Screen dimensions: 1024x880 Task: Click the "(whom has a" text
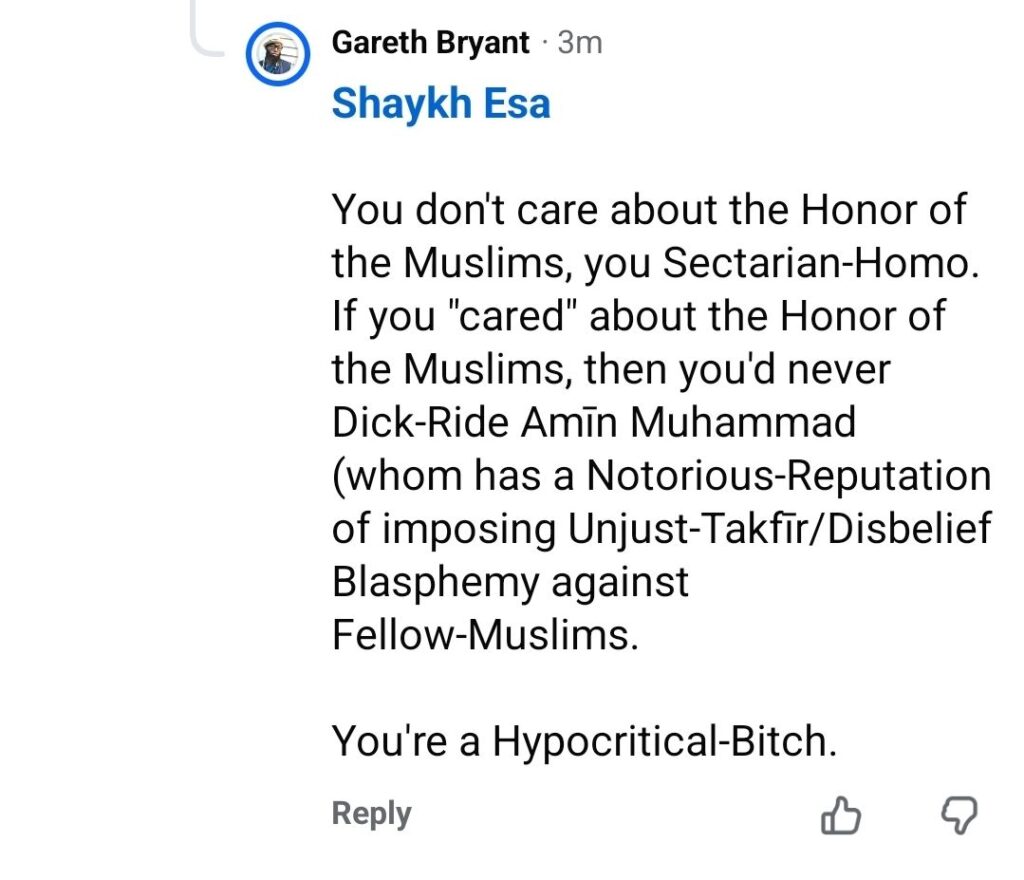click(x=454, y=476)
